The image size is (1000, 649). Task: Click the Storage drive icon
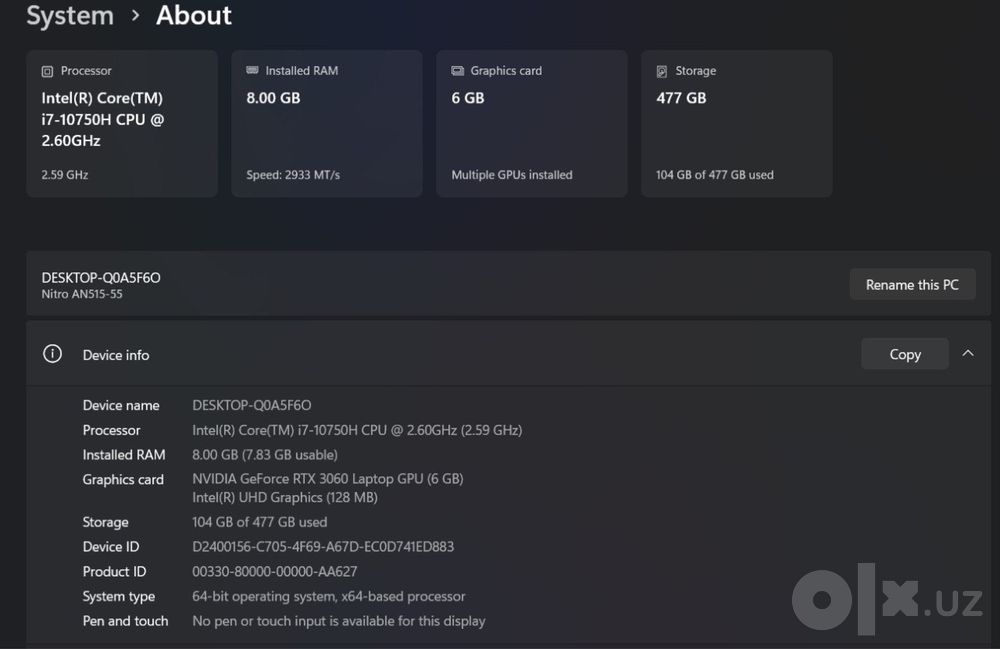pyautogui.click(x=662, y=71)
